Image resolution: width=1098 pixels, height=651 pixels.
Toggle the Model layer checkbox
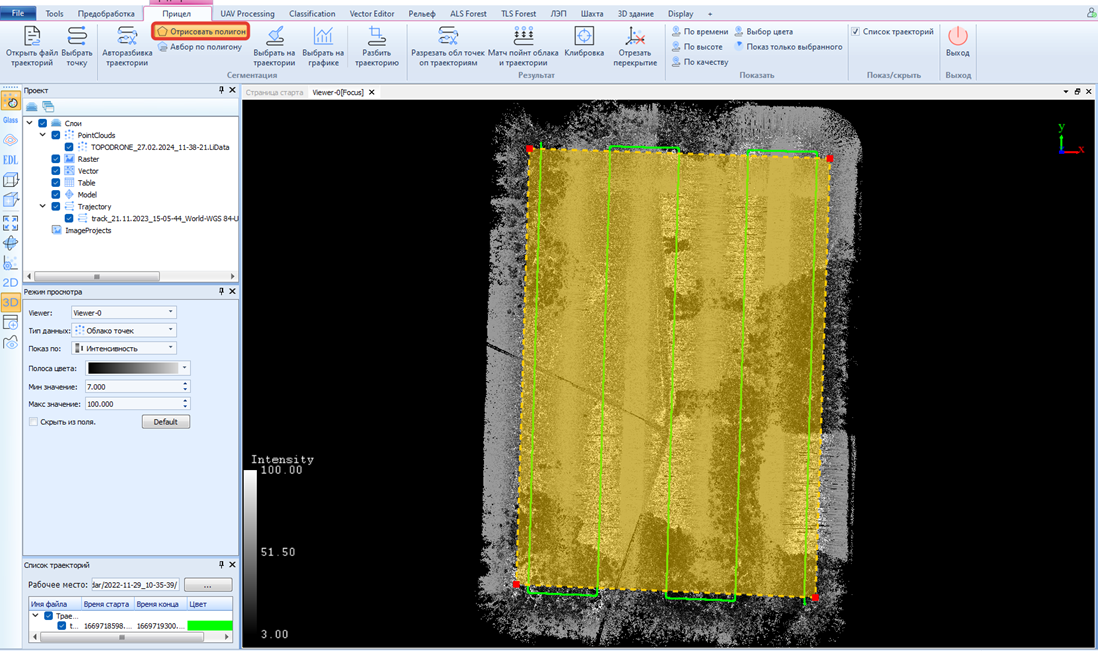56,195
